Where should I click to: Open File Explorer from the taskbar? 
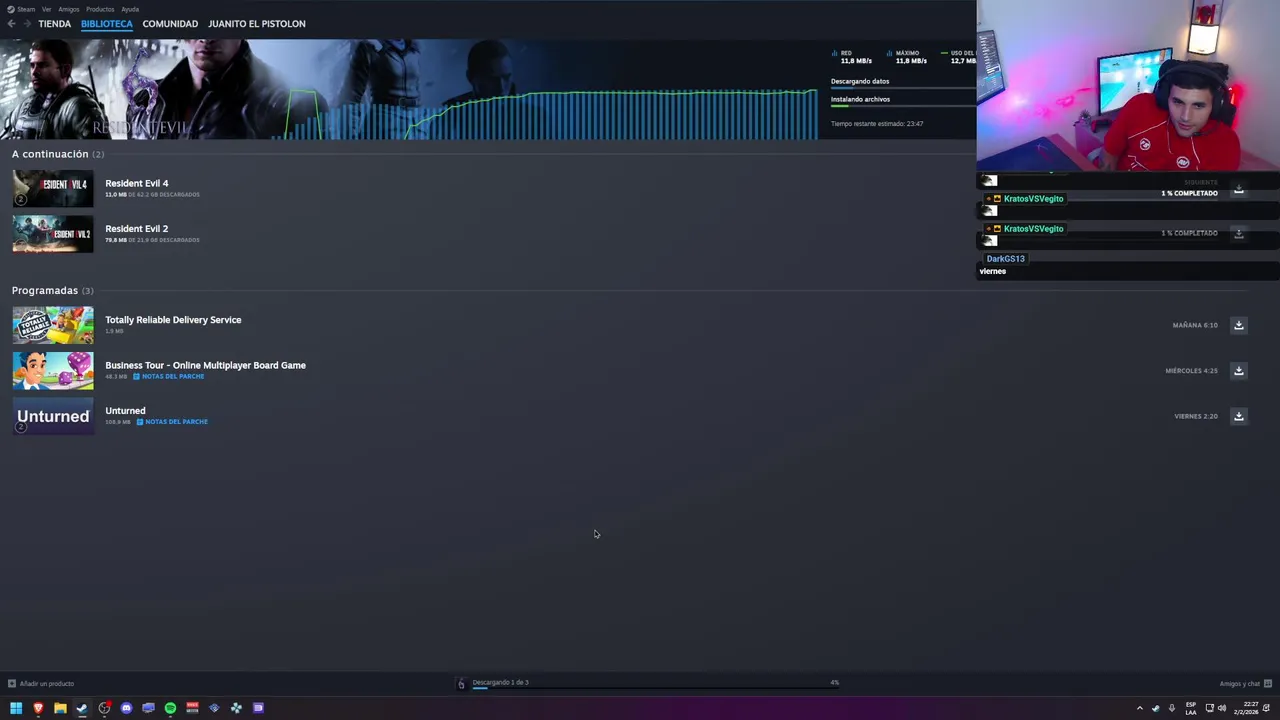pos(60,708)
